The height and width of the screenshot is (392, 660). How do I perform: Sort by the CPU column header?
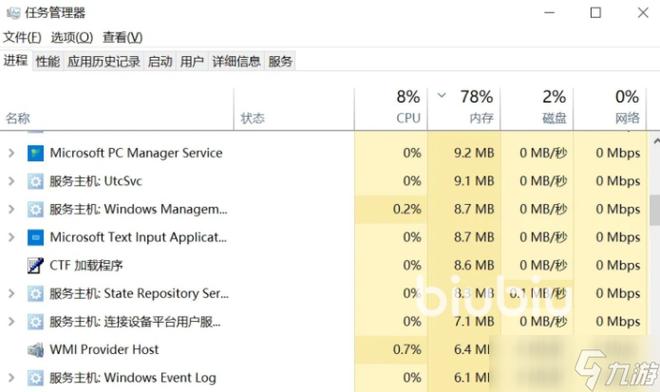(x=391, y=109)
